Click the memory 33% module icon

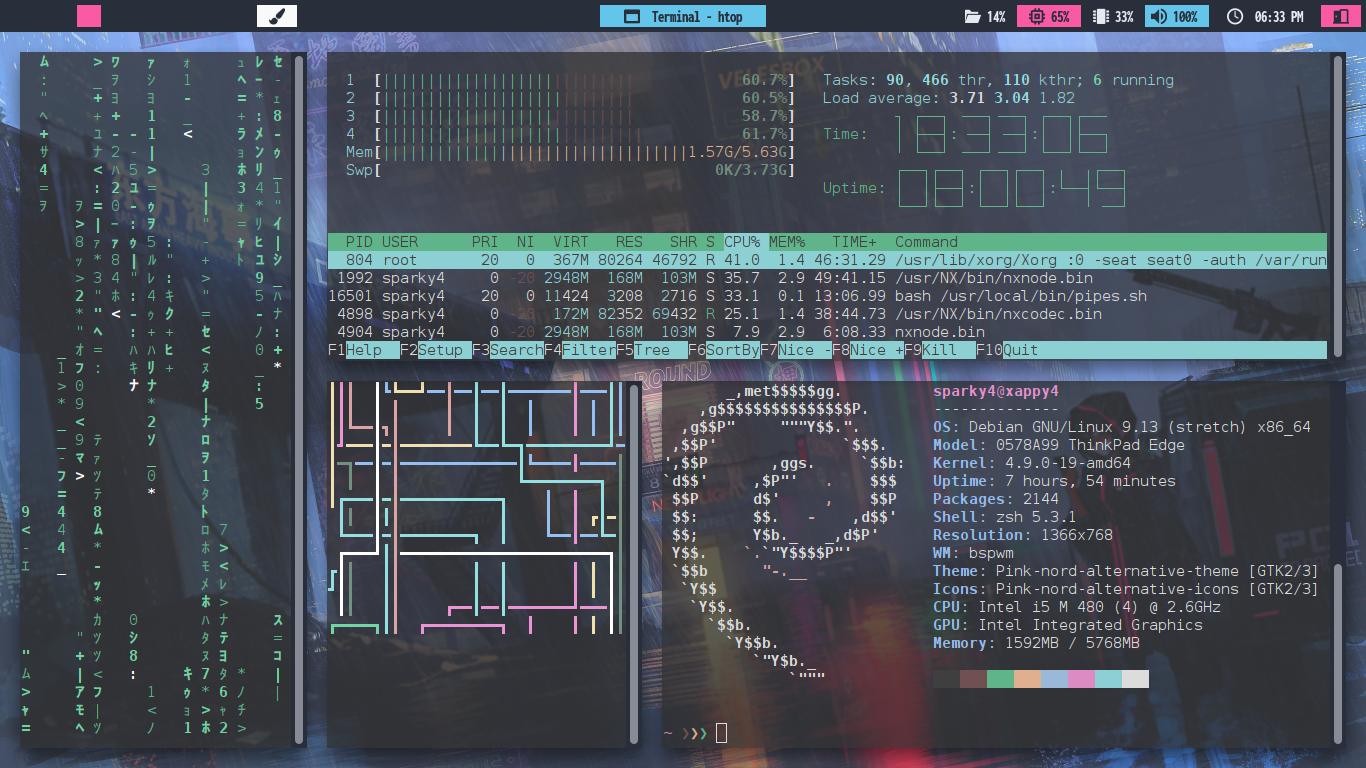coord(1100,17)
